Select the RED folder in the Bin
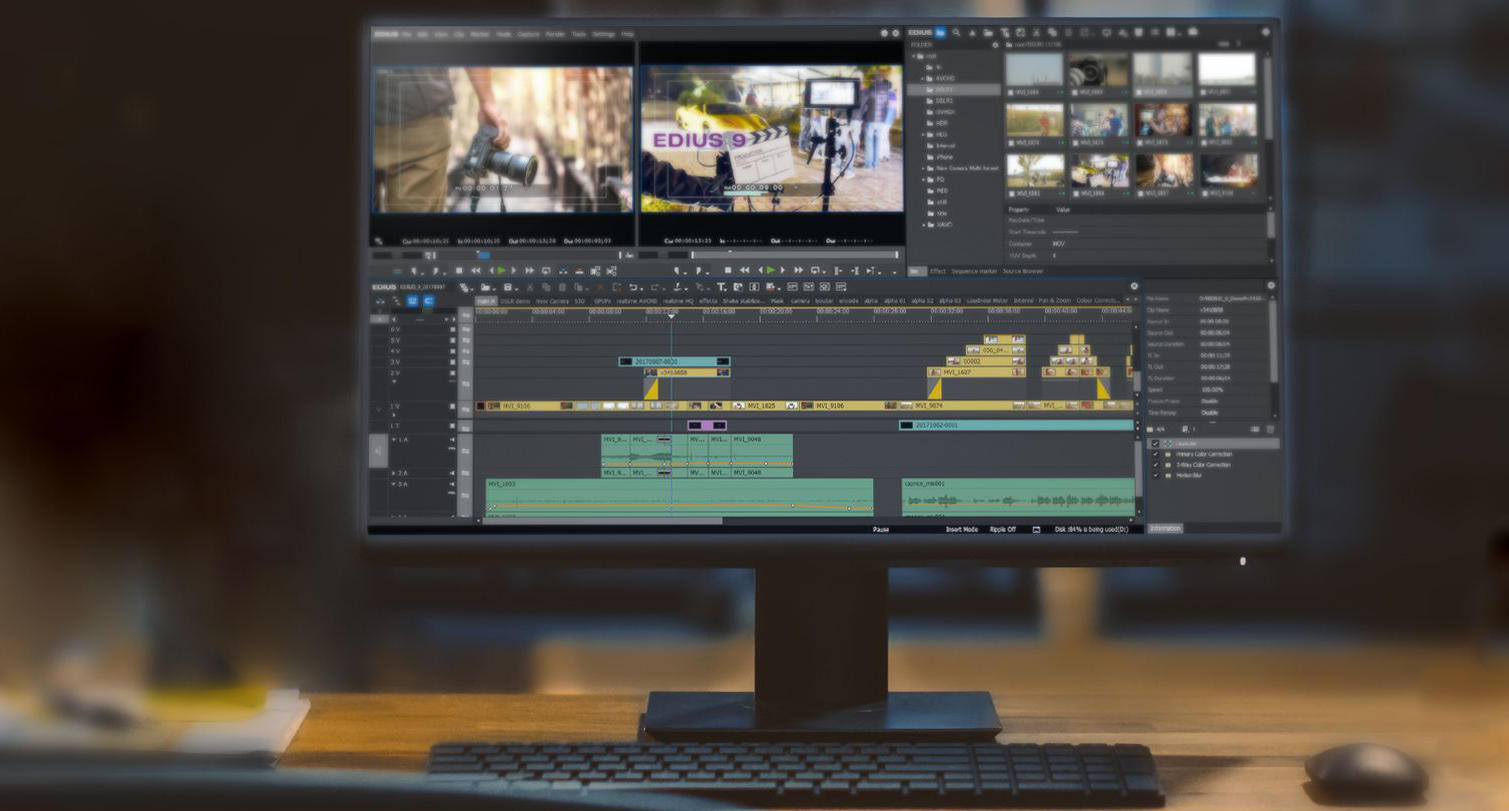The image size is (1509, 811). click(x=942, y=191)
